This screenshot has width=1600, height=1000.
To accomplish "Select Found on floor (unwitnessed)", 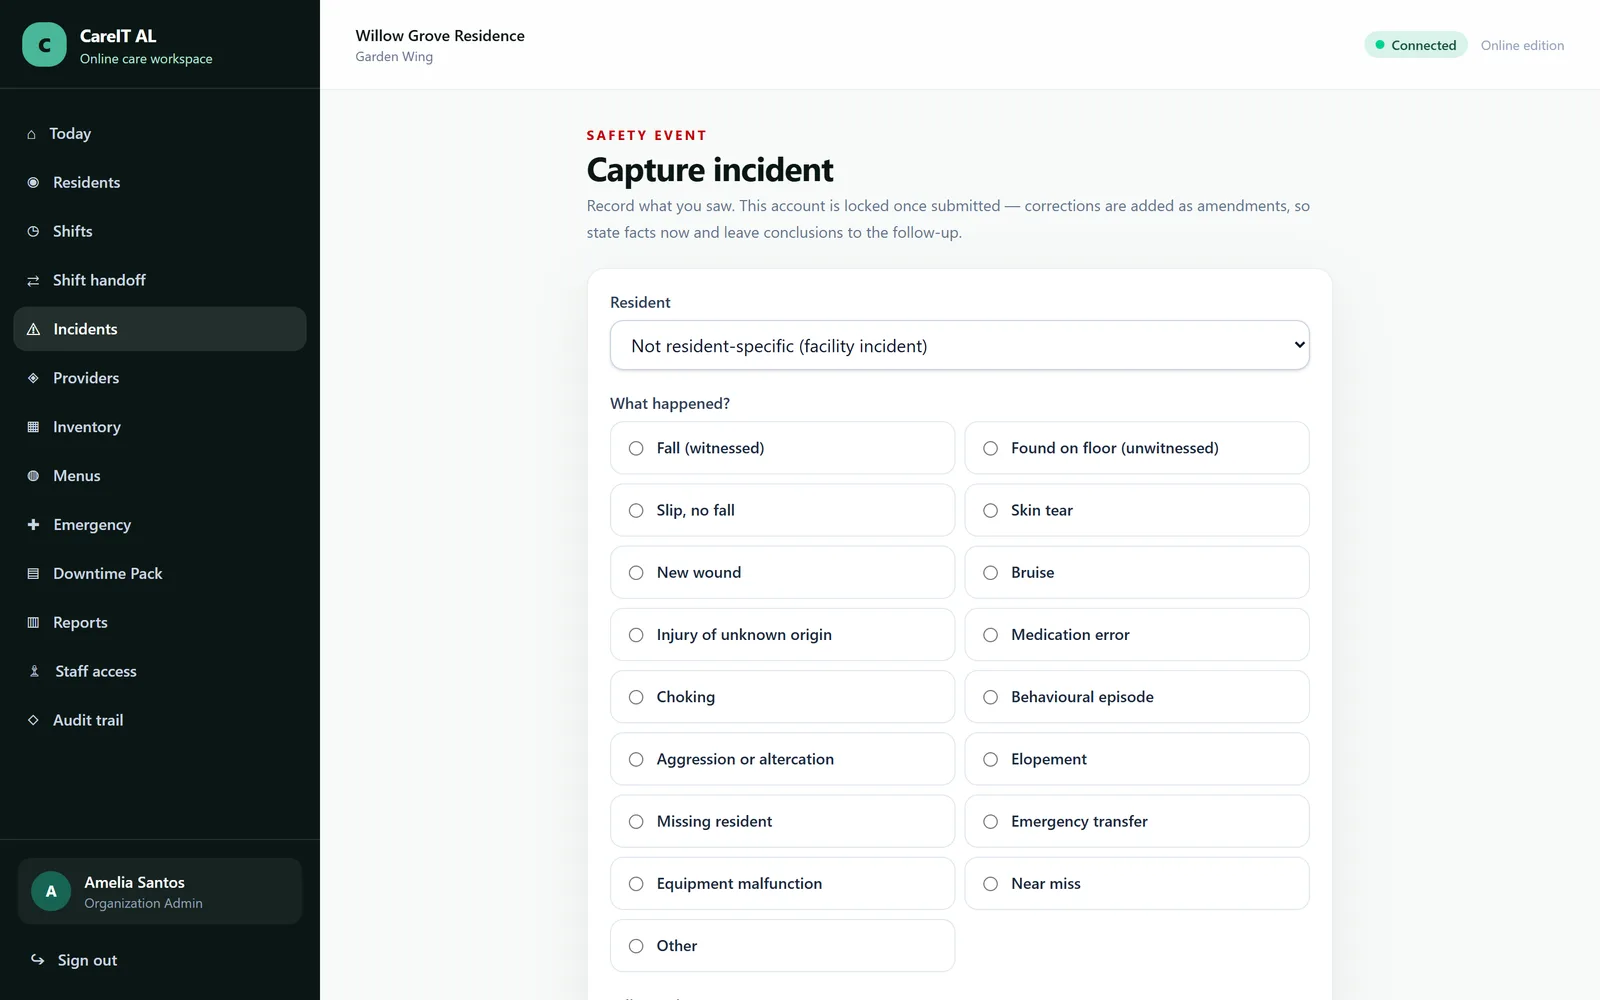I will [x=1137, y=448].
